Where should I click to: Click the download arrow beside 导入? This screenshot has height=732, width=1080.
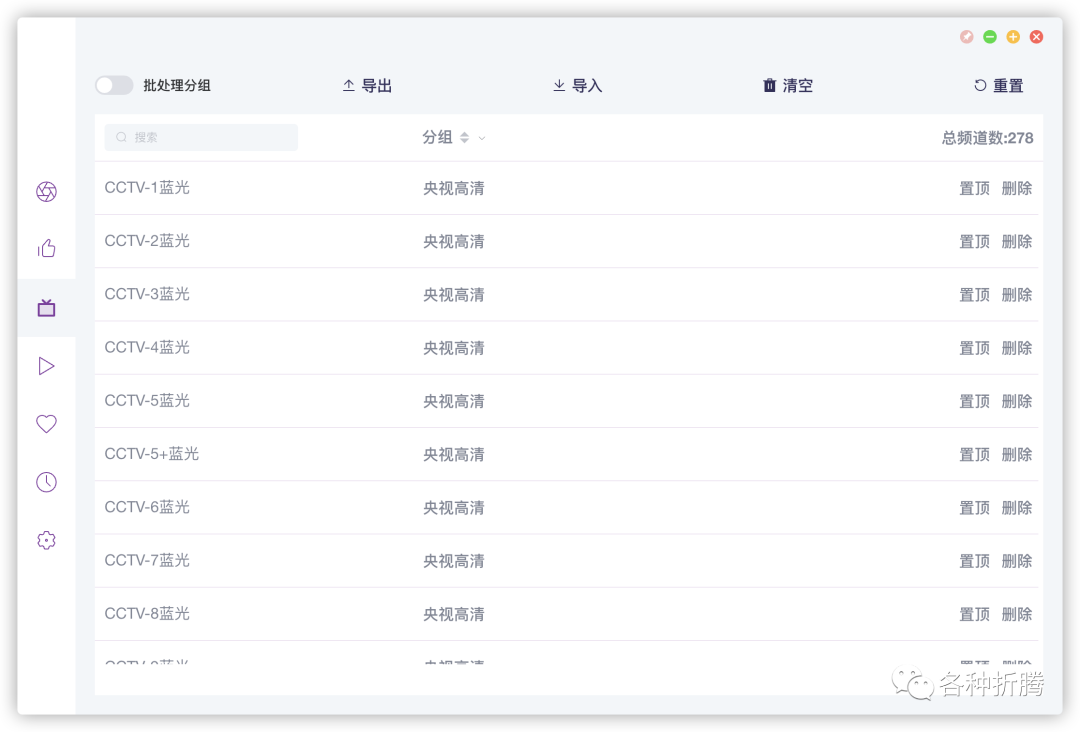pyautogui.click(x=559, y=85)
